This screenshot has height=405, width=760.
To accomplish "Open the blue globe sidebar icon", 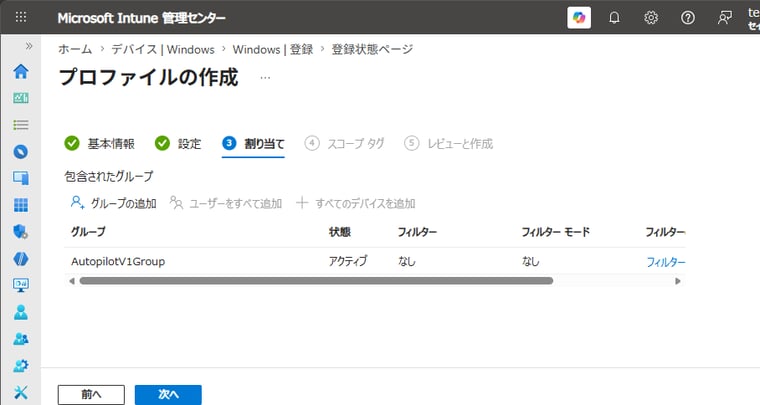I will pos(21,259).
